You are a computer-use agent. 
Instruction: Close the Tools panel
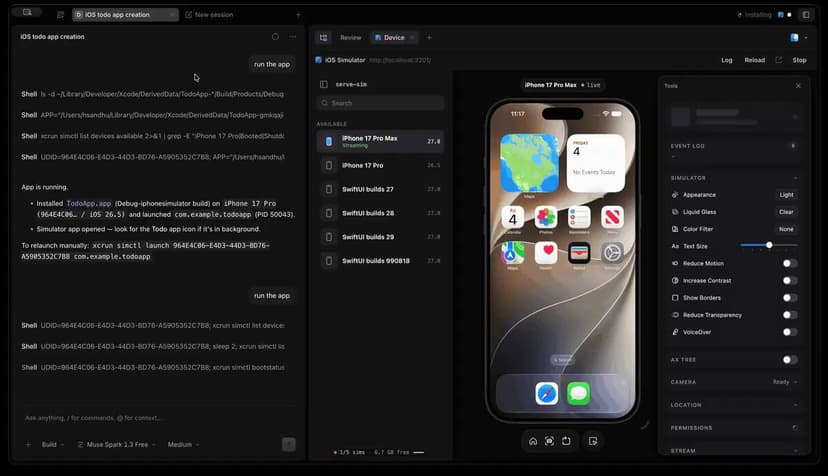(x=798, y=86)
